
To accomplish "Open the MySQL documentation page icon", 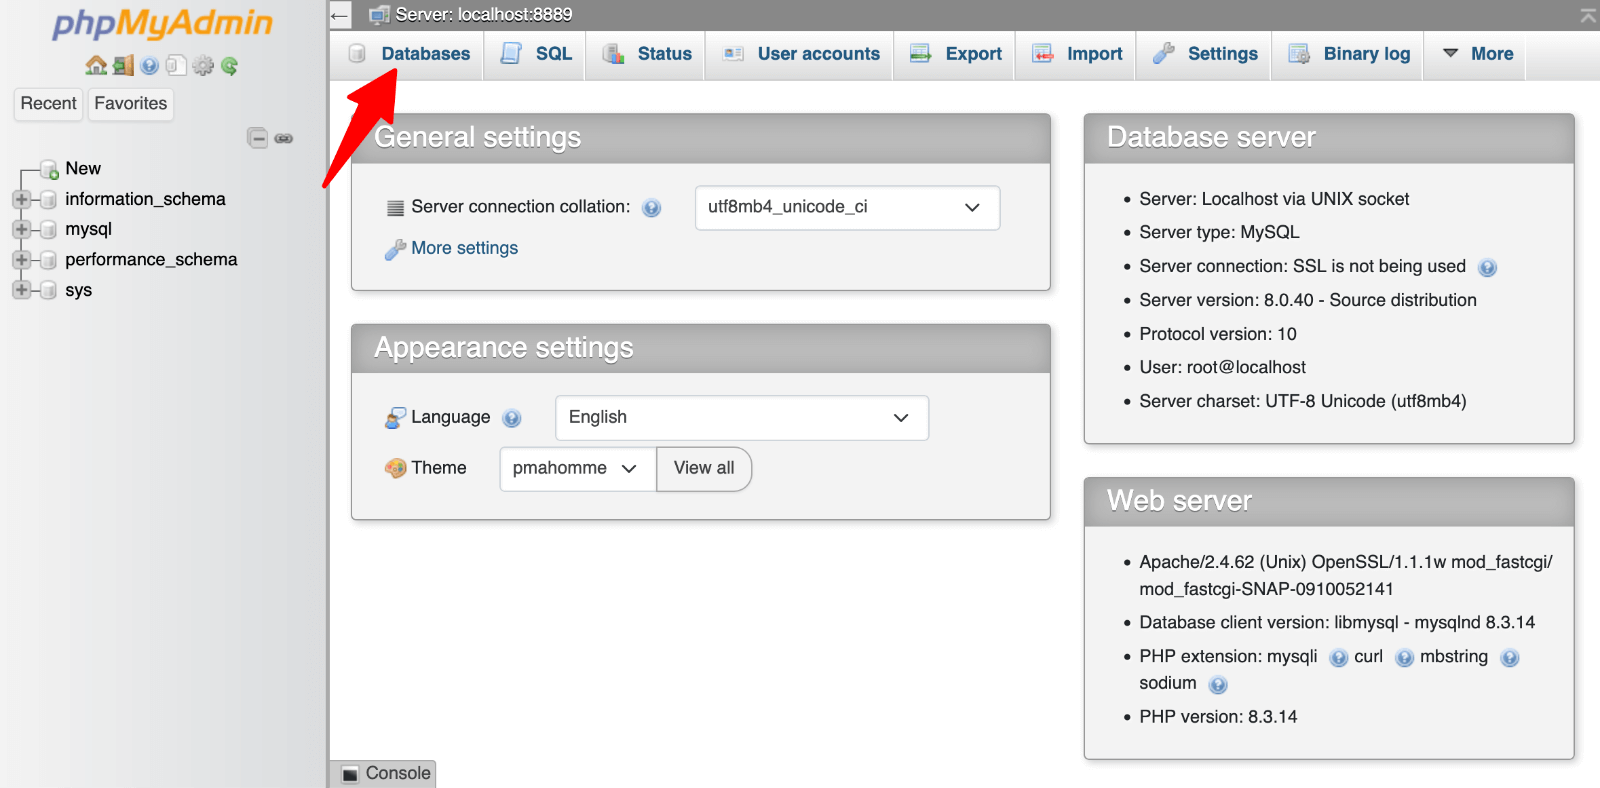I will click(x=176, y=66).
